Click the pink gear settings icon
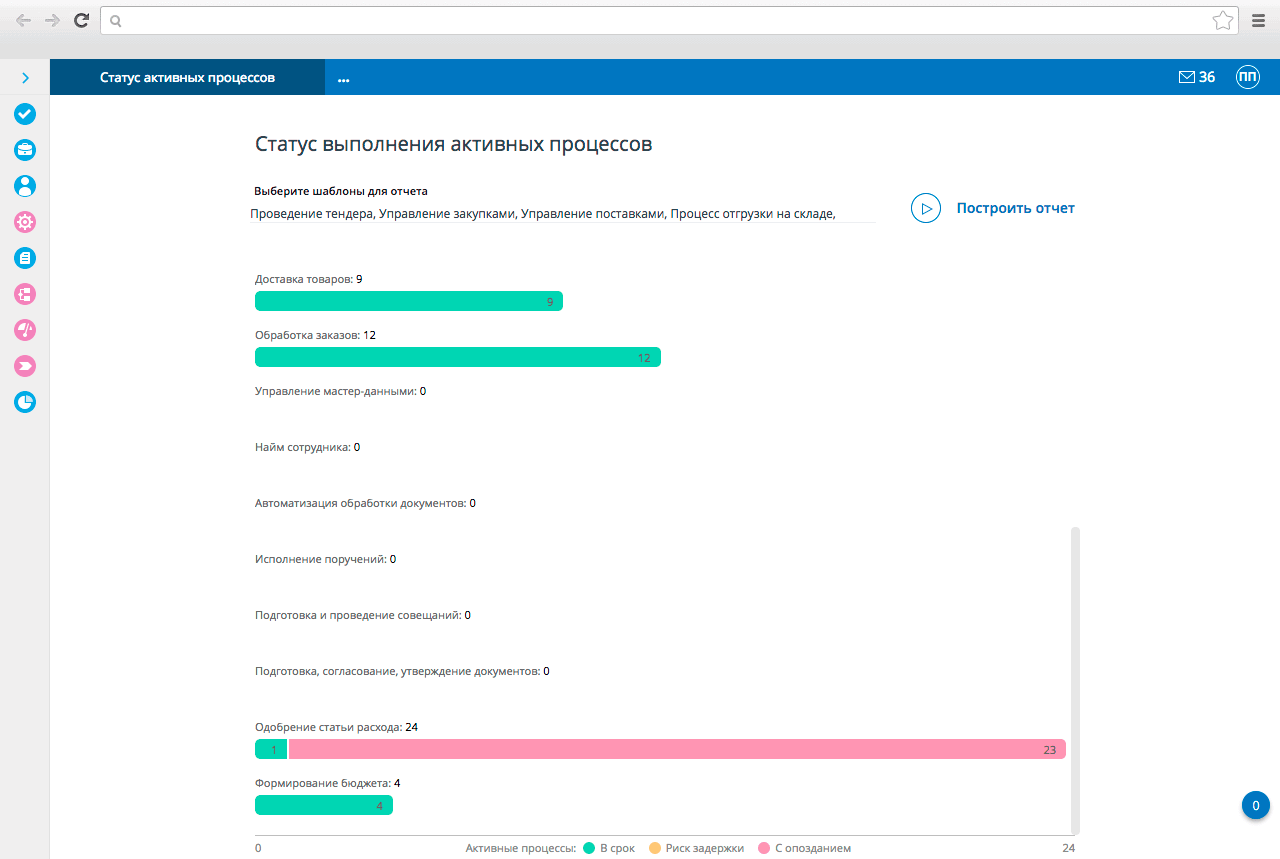The width and height of the screenshot is (1280, 859). click(24, 221)
